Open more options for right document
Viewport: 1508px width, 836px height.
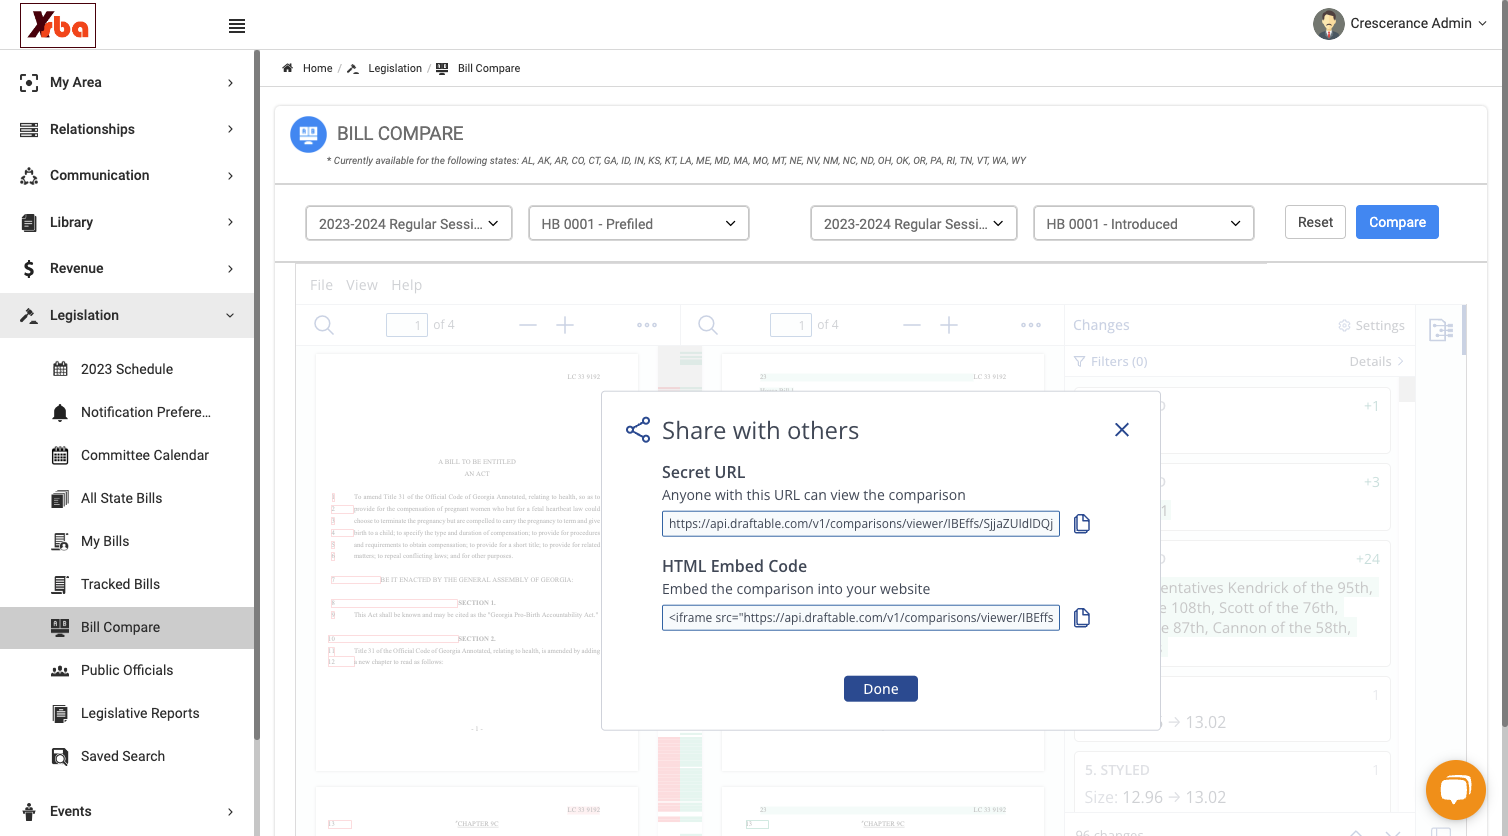point(1031,325)
